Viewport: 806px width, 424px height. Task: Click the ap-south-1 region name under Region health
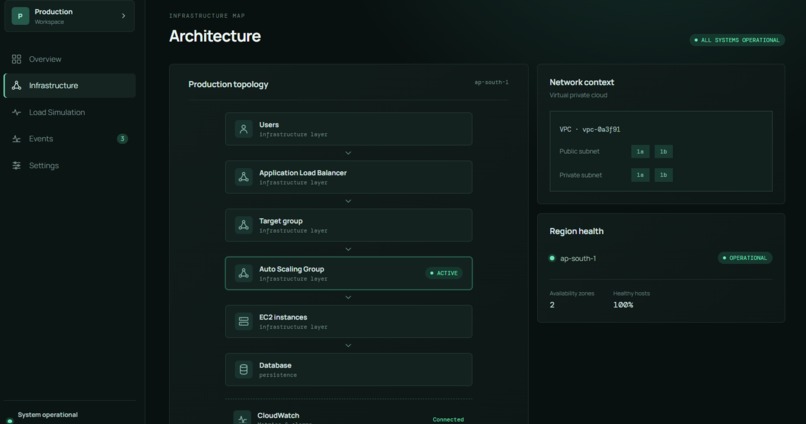(x=578, y=259)
